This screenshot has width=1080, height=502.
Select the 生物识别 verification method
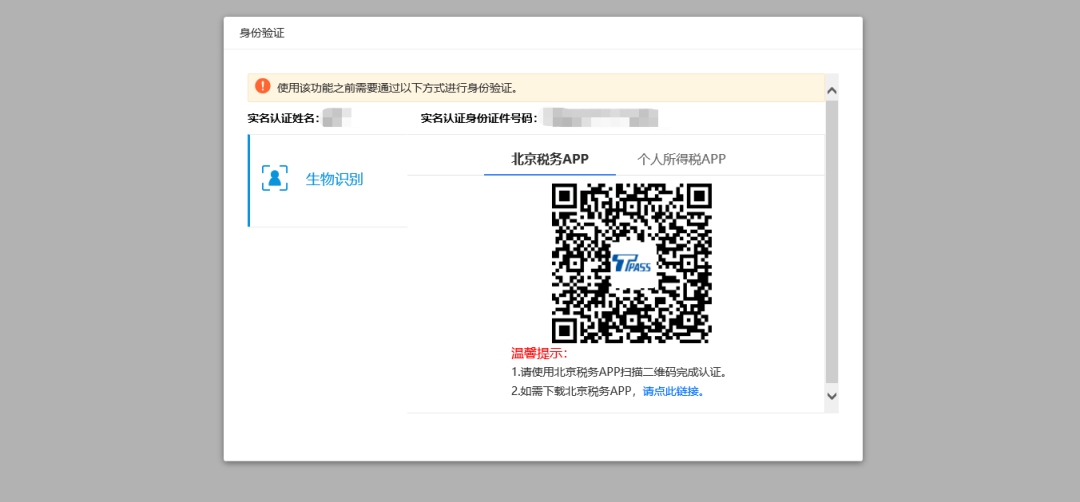click(x=334, y=180)
